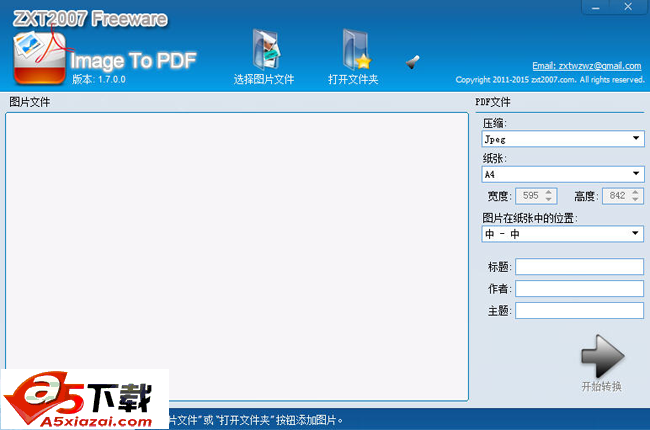
Task: Open the image position dropdown 中 - 中
Action: pyautogui.click(x=563, y=234)
